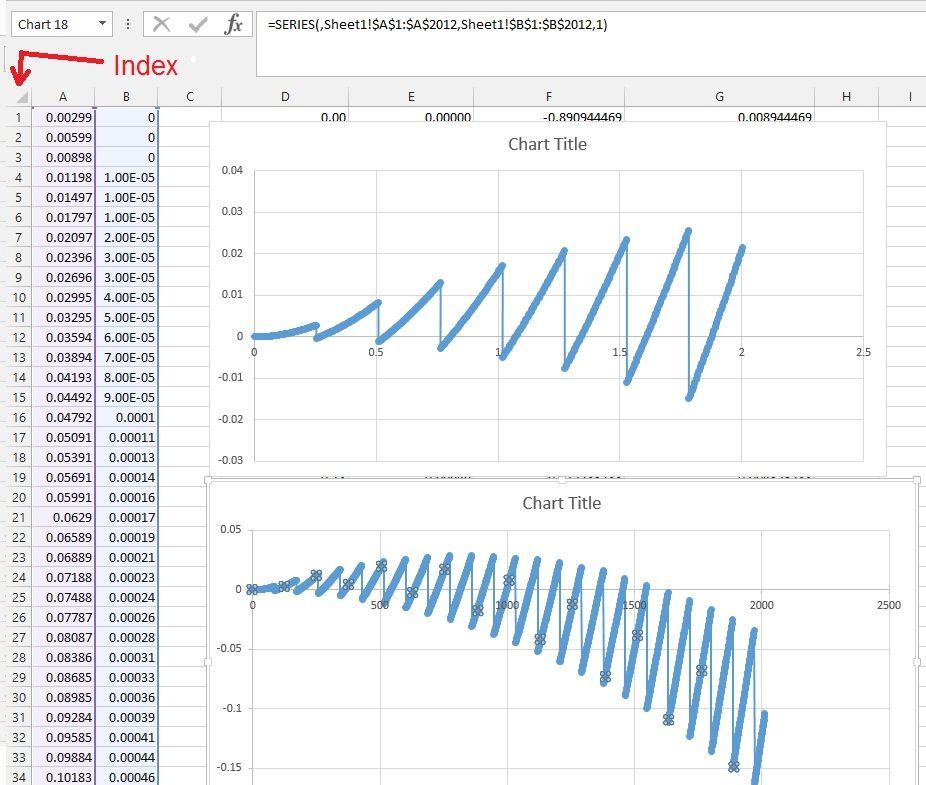Click the upper chart's Chart Title
The image size is (926, 785).
(x=547, y=144)
